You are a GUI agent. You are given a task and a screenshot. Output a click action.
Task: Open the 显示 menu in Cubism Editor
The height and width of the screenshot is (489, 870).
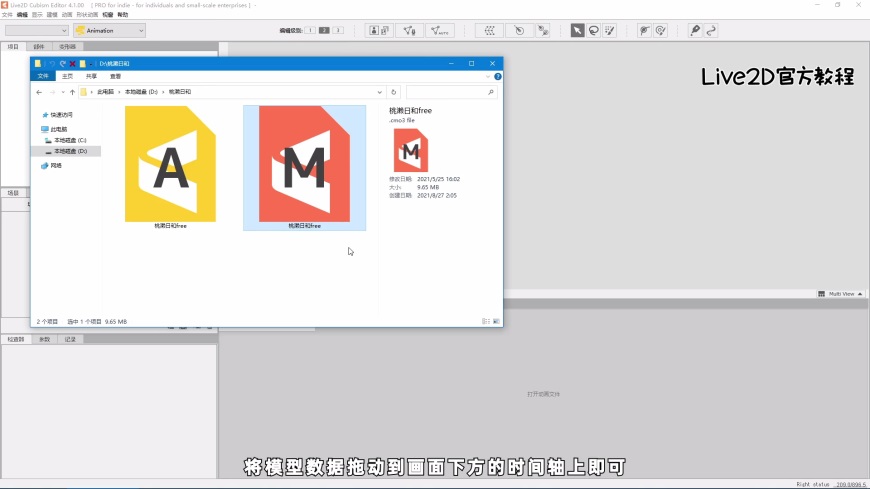click(x=37, y=15)
